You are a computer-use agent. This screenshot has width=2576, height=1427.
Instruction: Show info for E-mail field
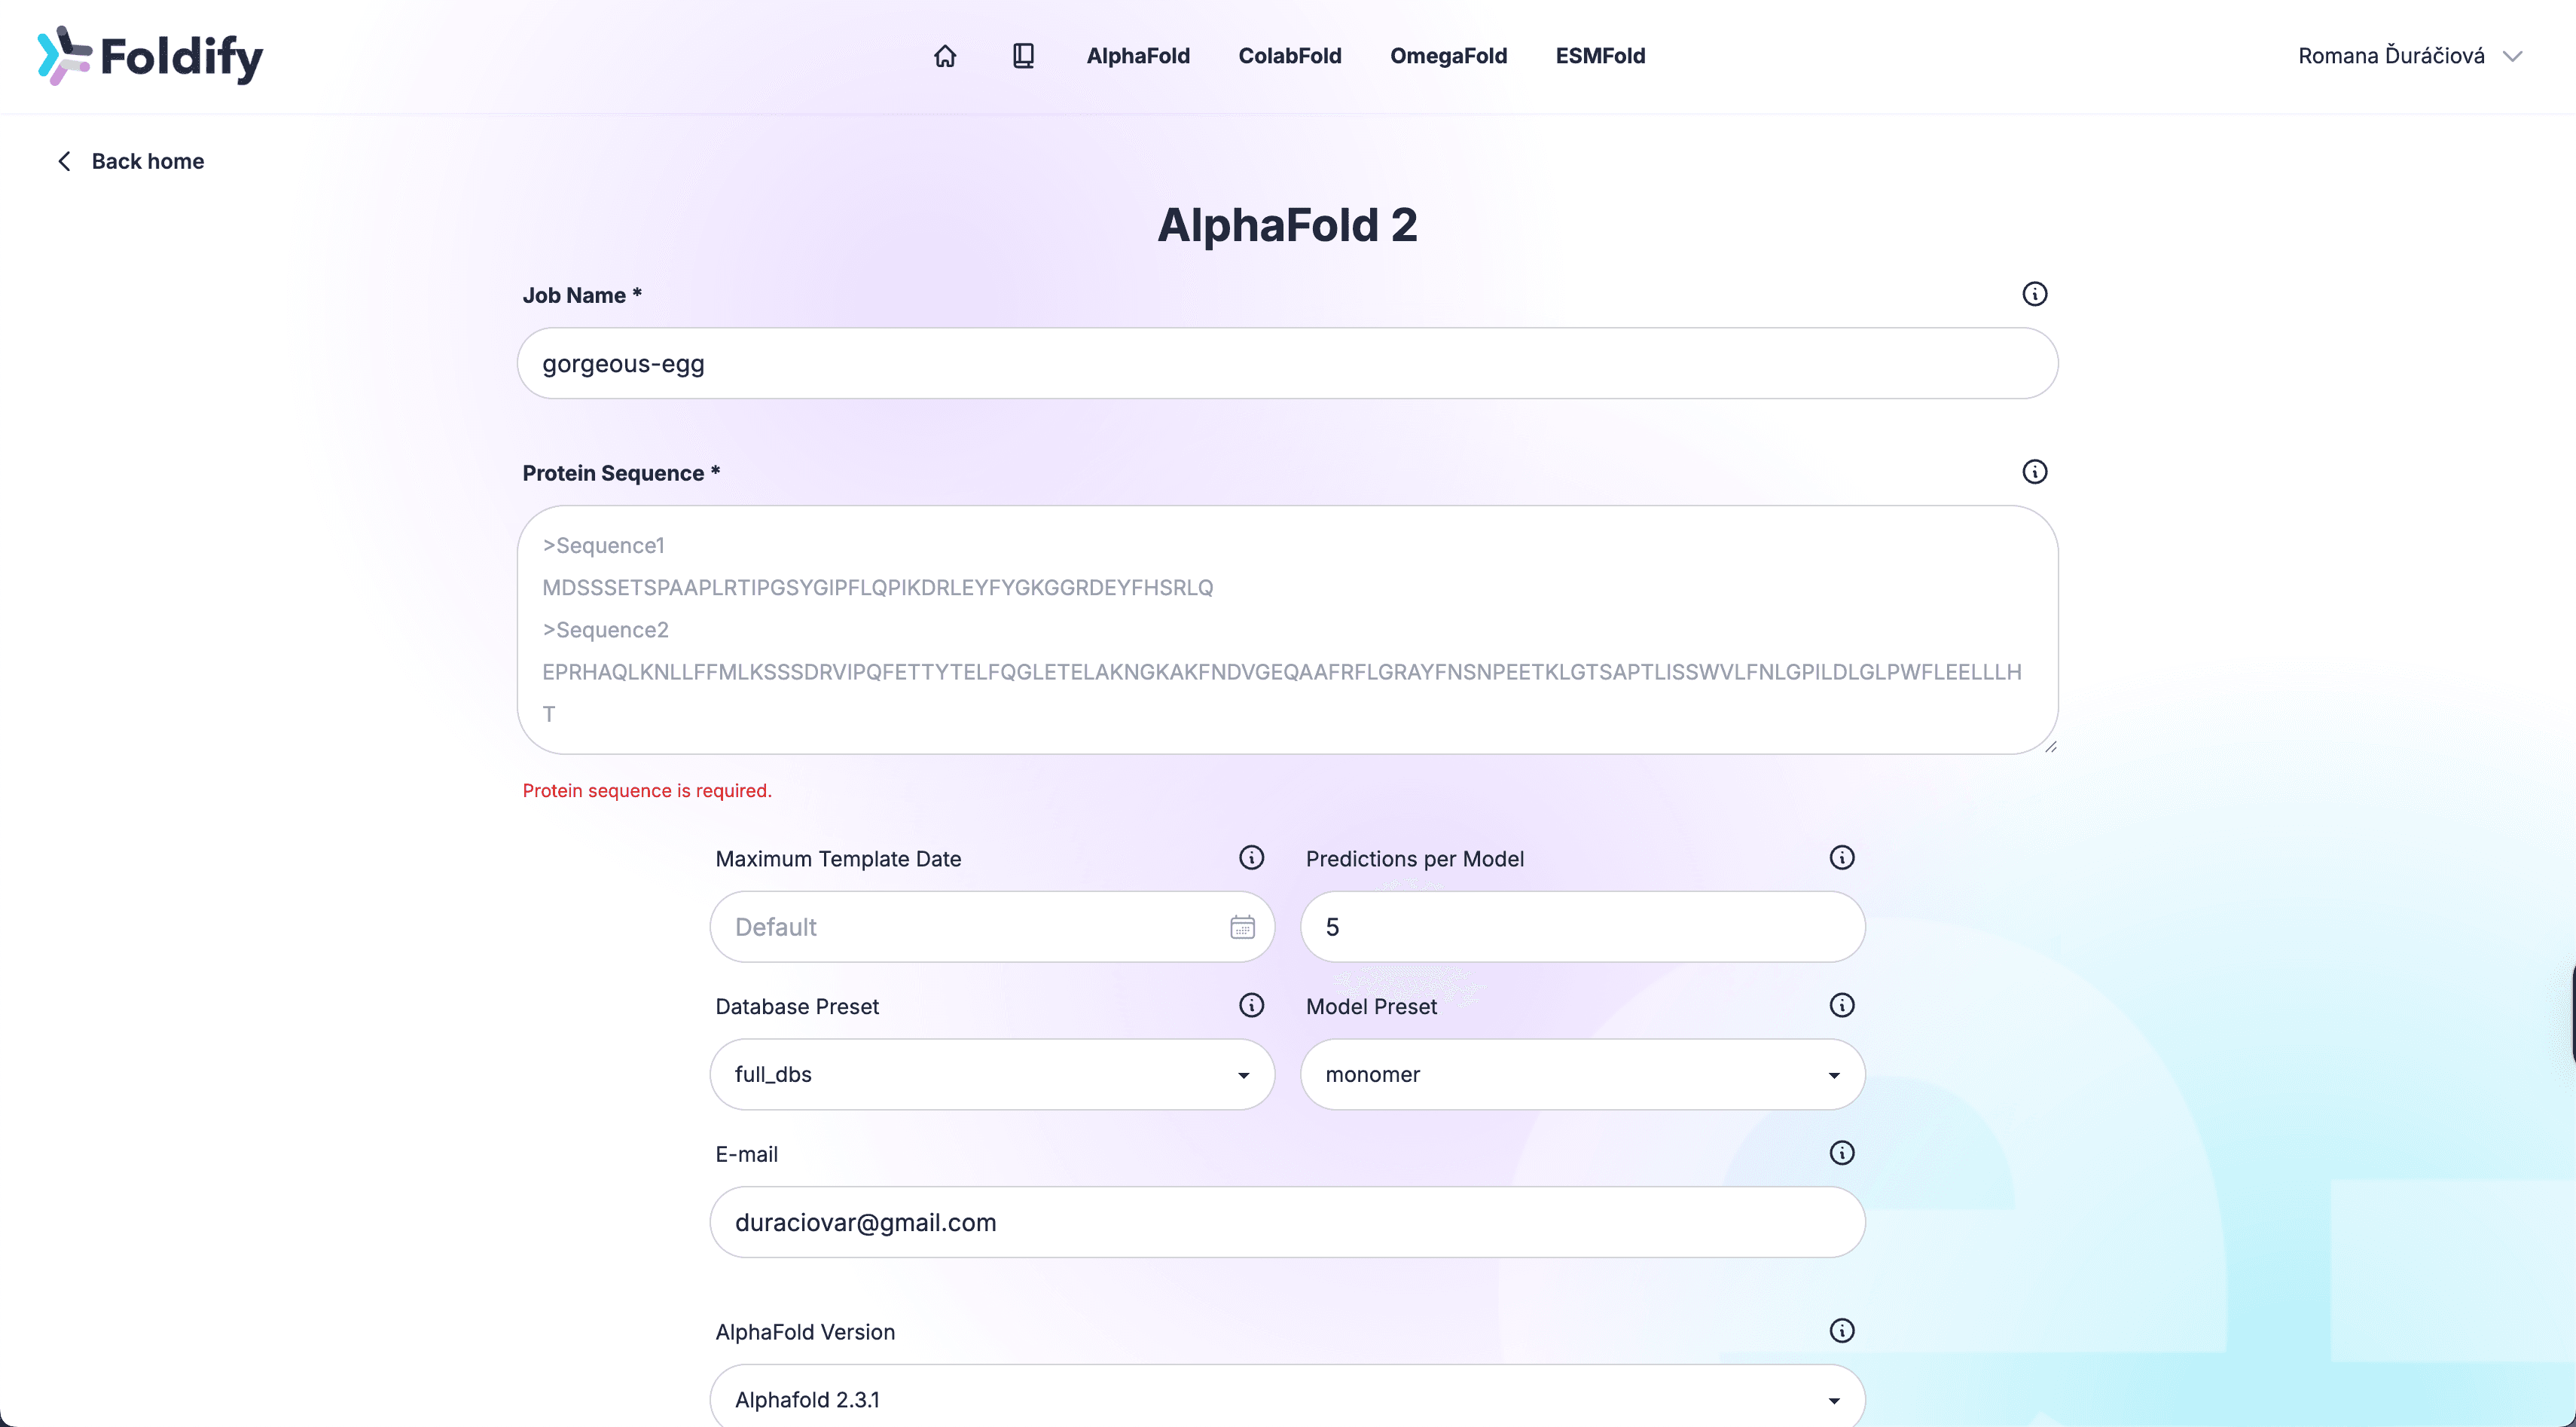[x=1841, y=1153]
